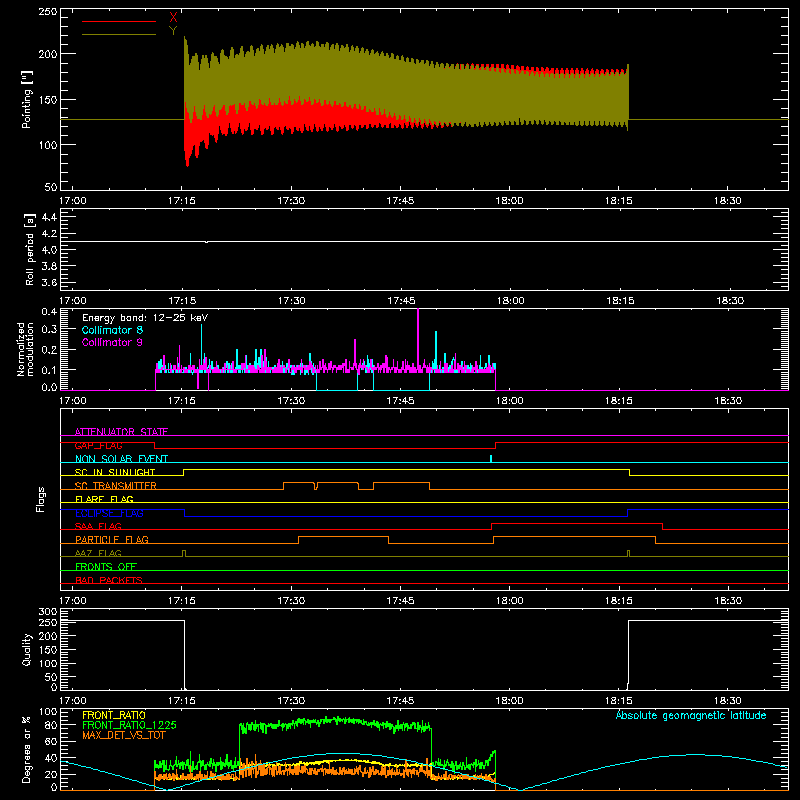800x800 pixels.
Task: Select the 'Degrees or %' axis title
Action: 27,749
